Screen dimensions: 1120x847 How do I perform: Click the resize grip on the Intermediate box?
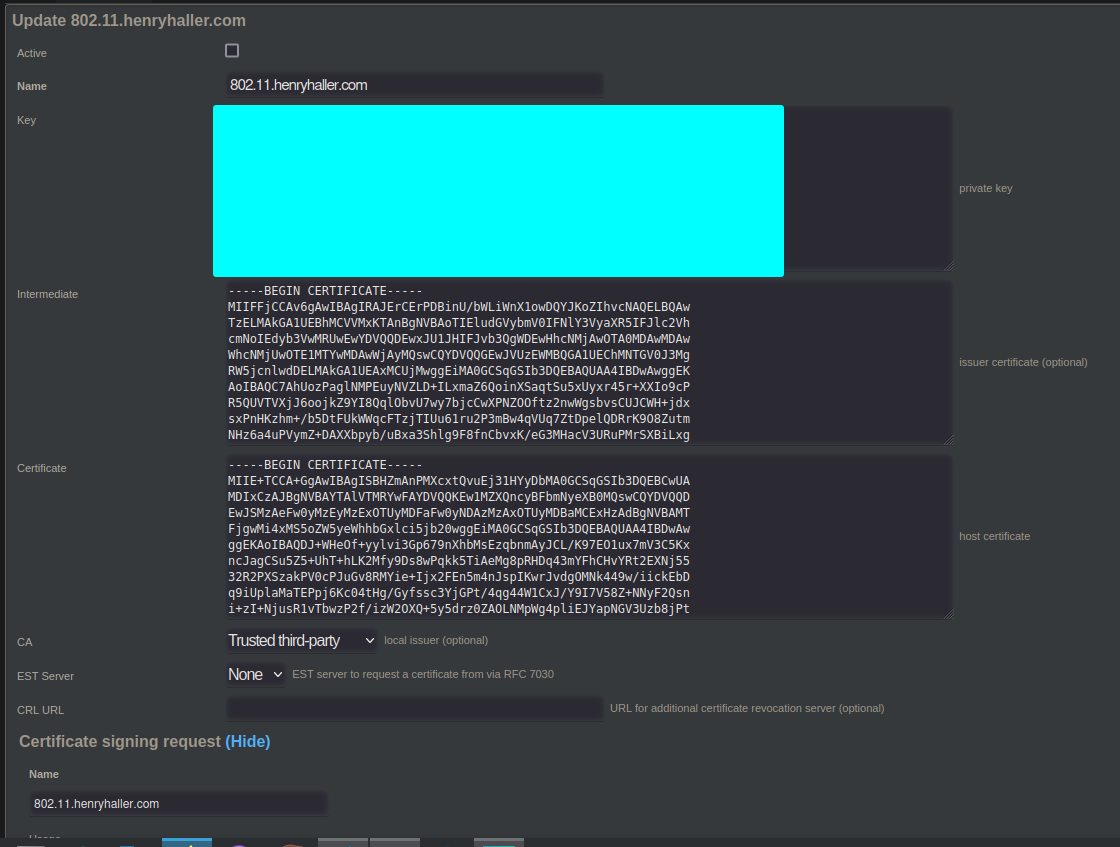(x=947, y=439)
